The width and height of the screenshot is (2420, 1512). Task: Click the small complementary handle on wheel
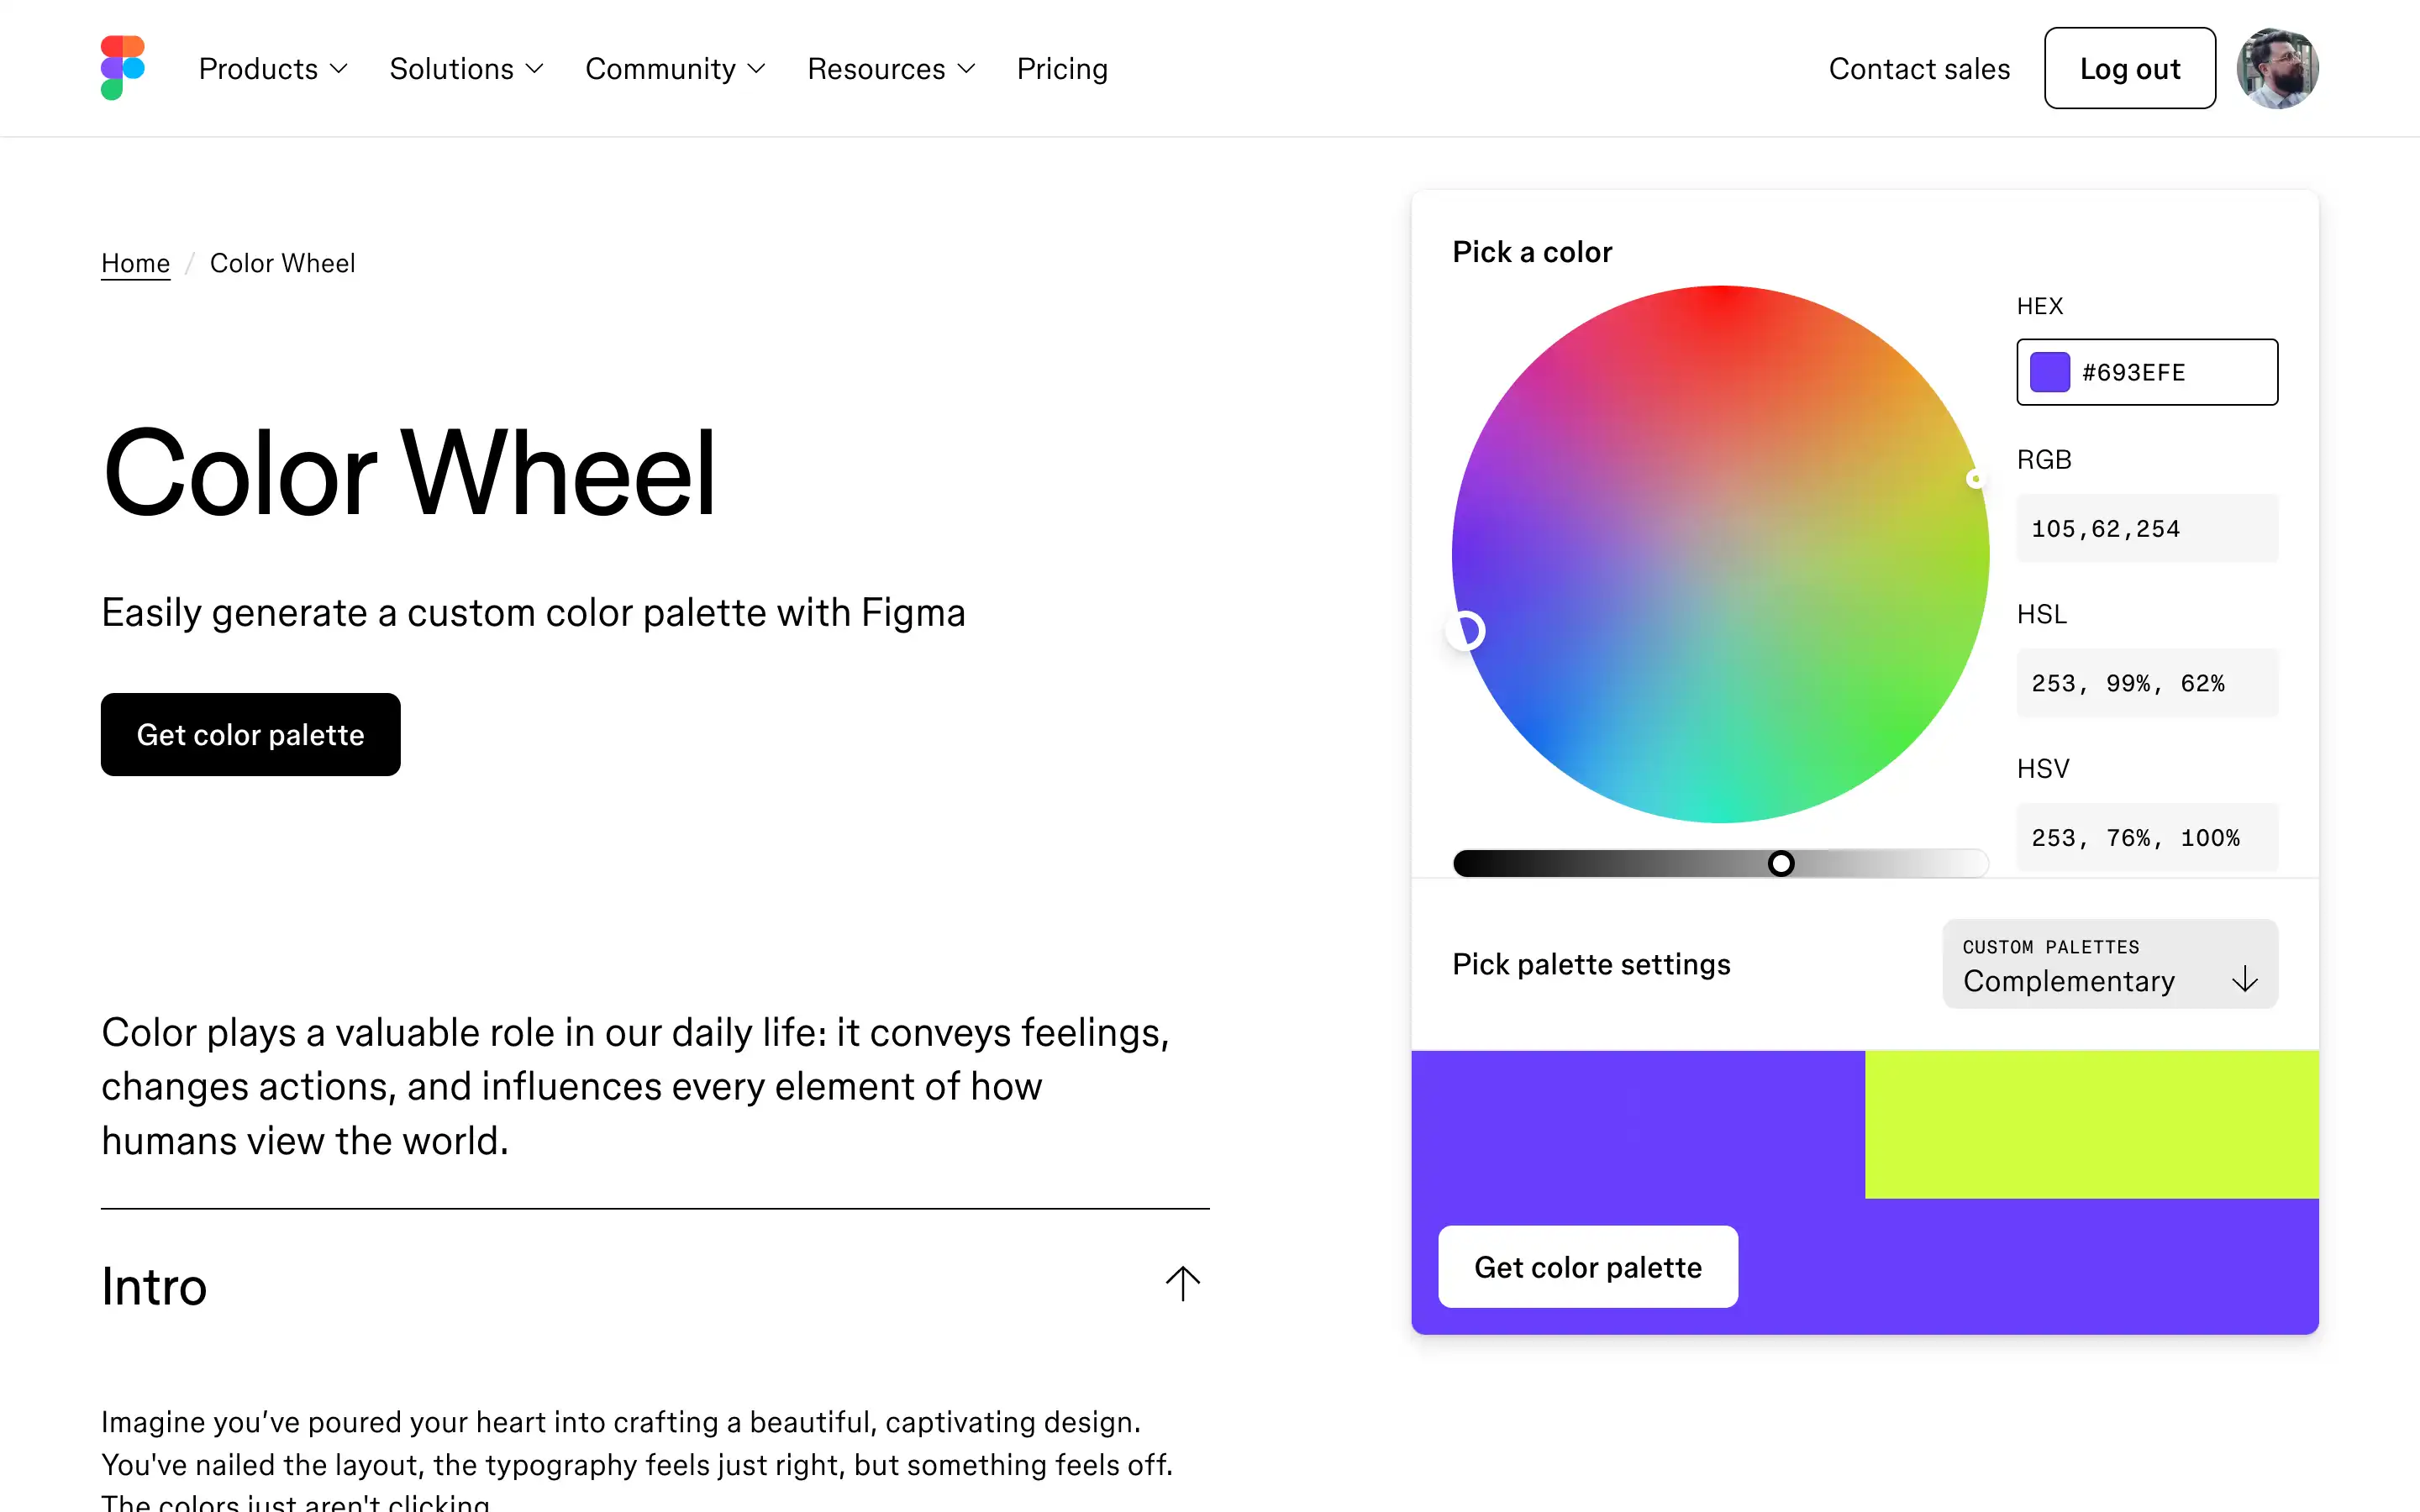click(x=1976, y=479)
